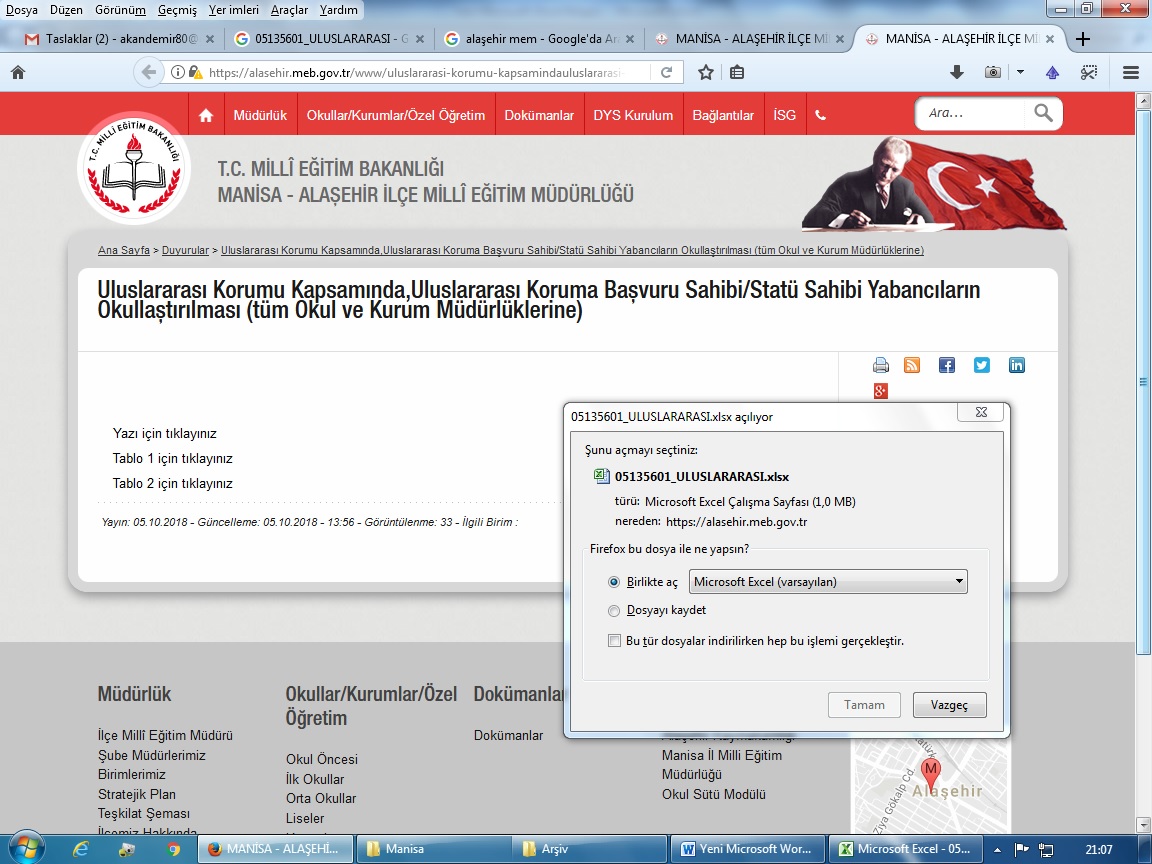Open the Microsoft Excel (varsayılan) dropdown
This screenshot has height=864, width=1152.
[828, 582]
